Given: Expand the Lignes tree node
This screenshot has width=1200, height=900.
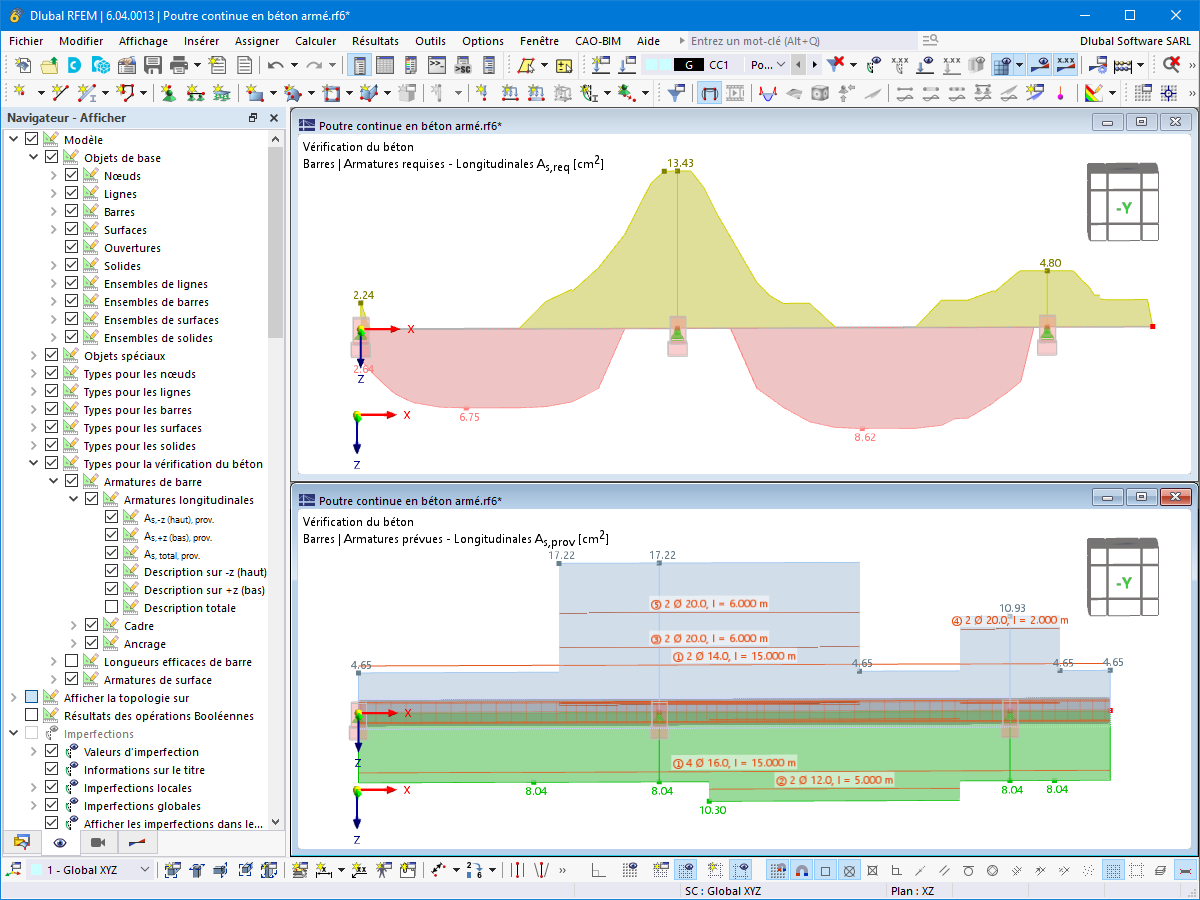Looking at the screenshot, I should click(54, 194).
